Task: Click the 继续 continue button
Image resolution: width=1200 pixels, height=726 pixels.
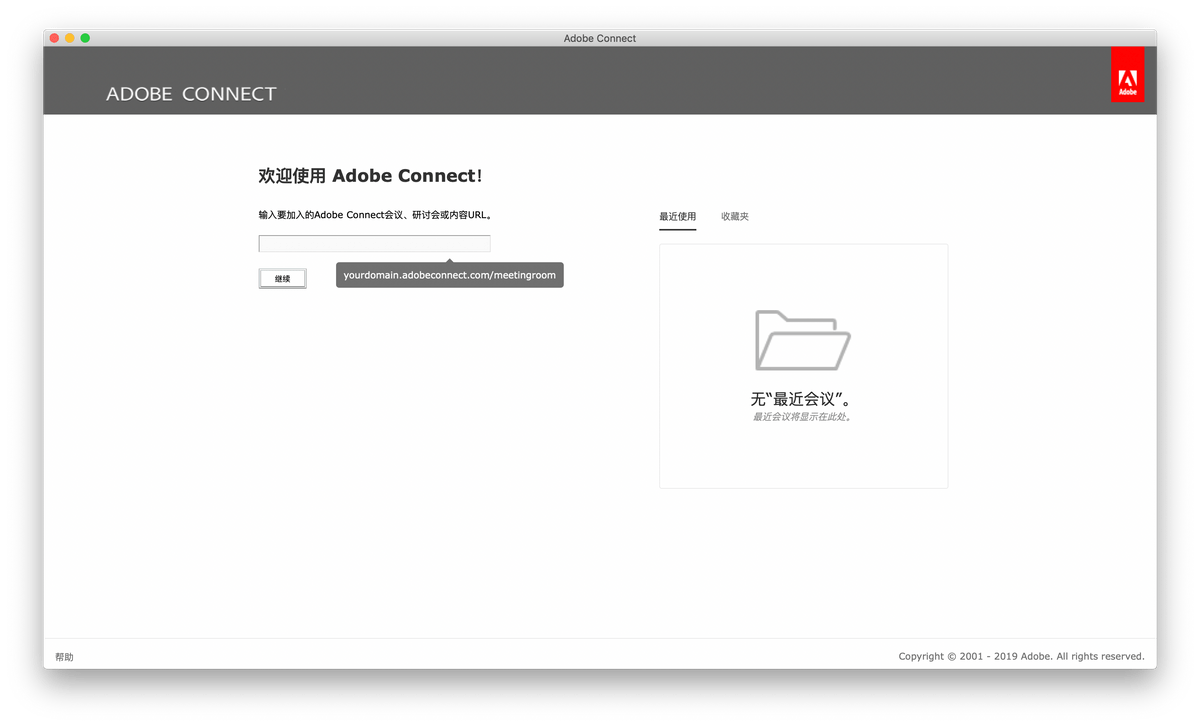Action: (x=282, y=279)
